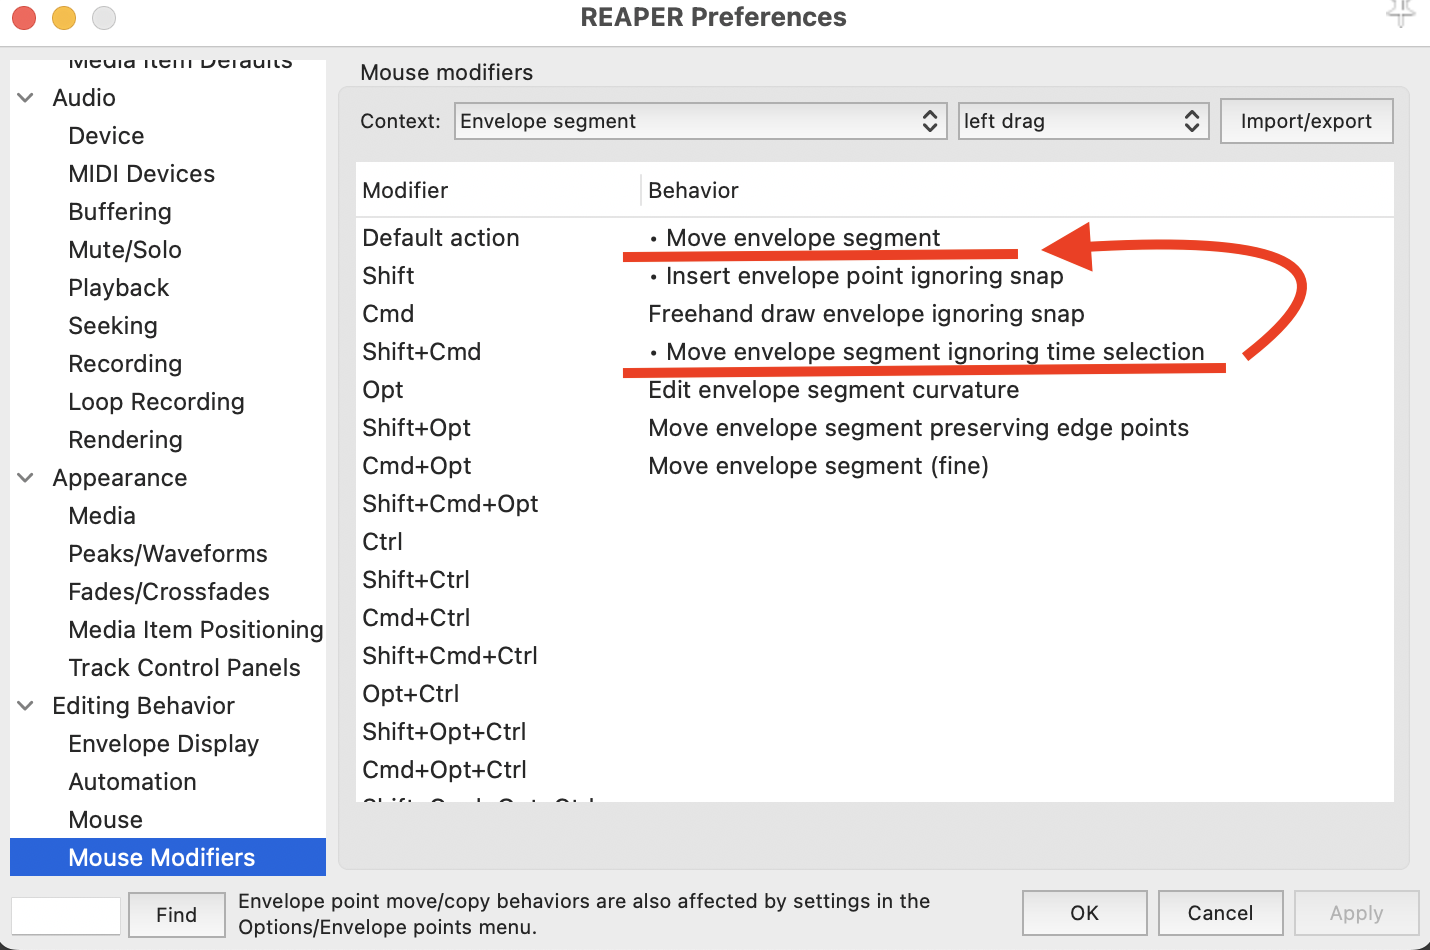Collapse the Appearance tree section
This screenshot has width=1430, height=950.
26,478
